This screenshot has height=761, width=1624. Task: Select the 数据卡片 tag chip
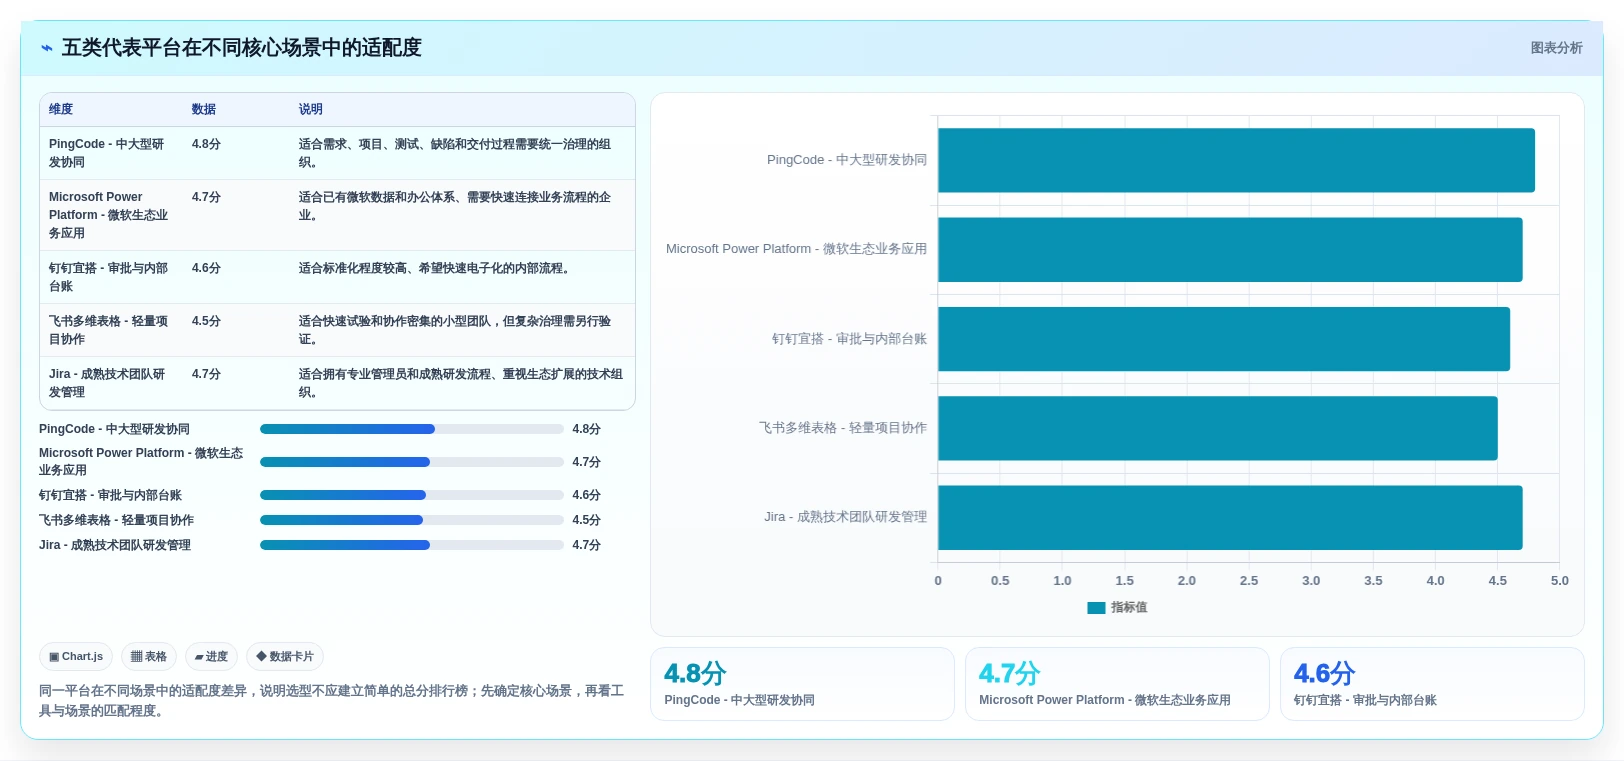pos(285,657)
